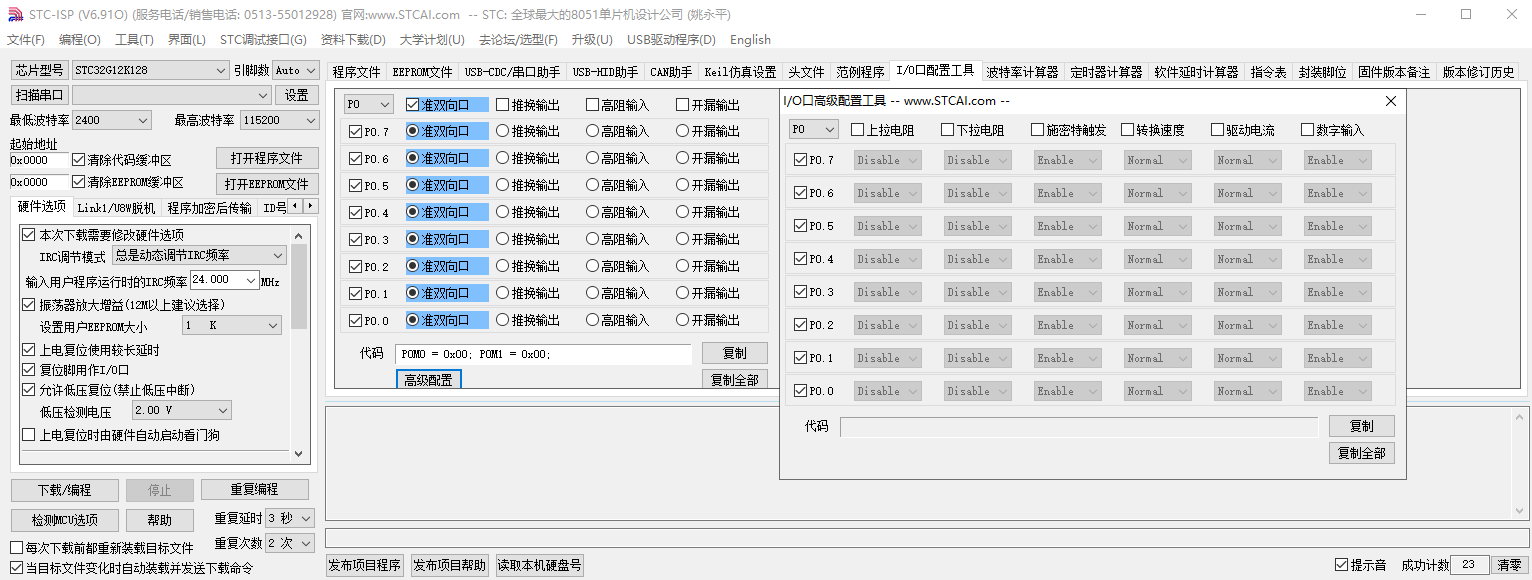
Task: Toggle the 提示音 checkbox
Action: coord(1342,565)
